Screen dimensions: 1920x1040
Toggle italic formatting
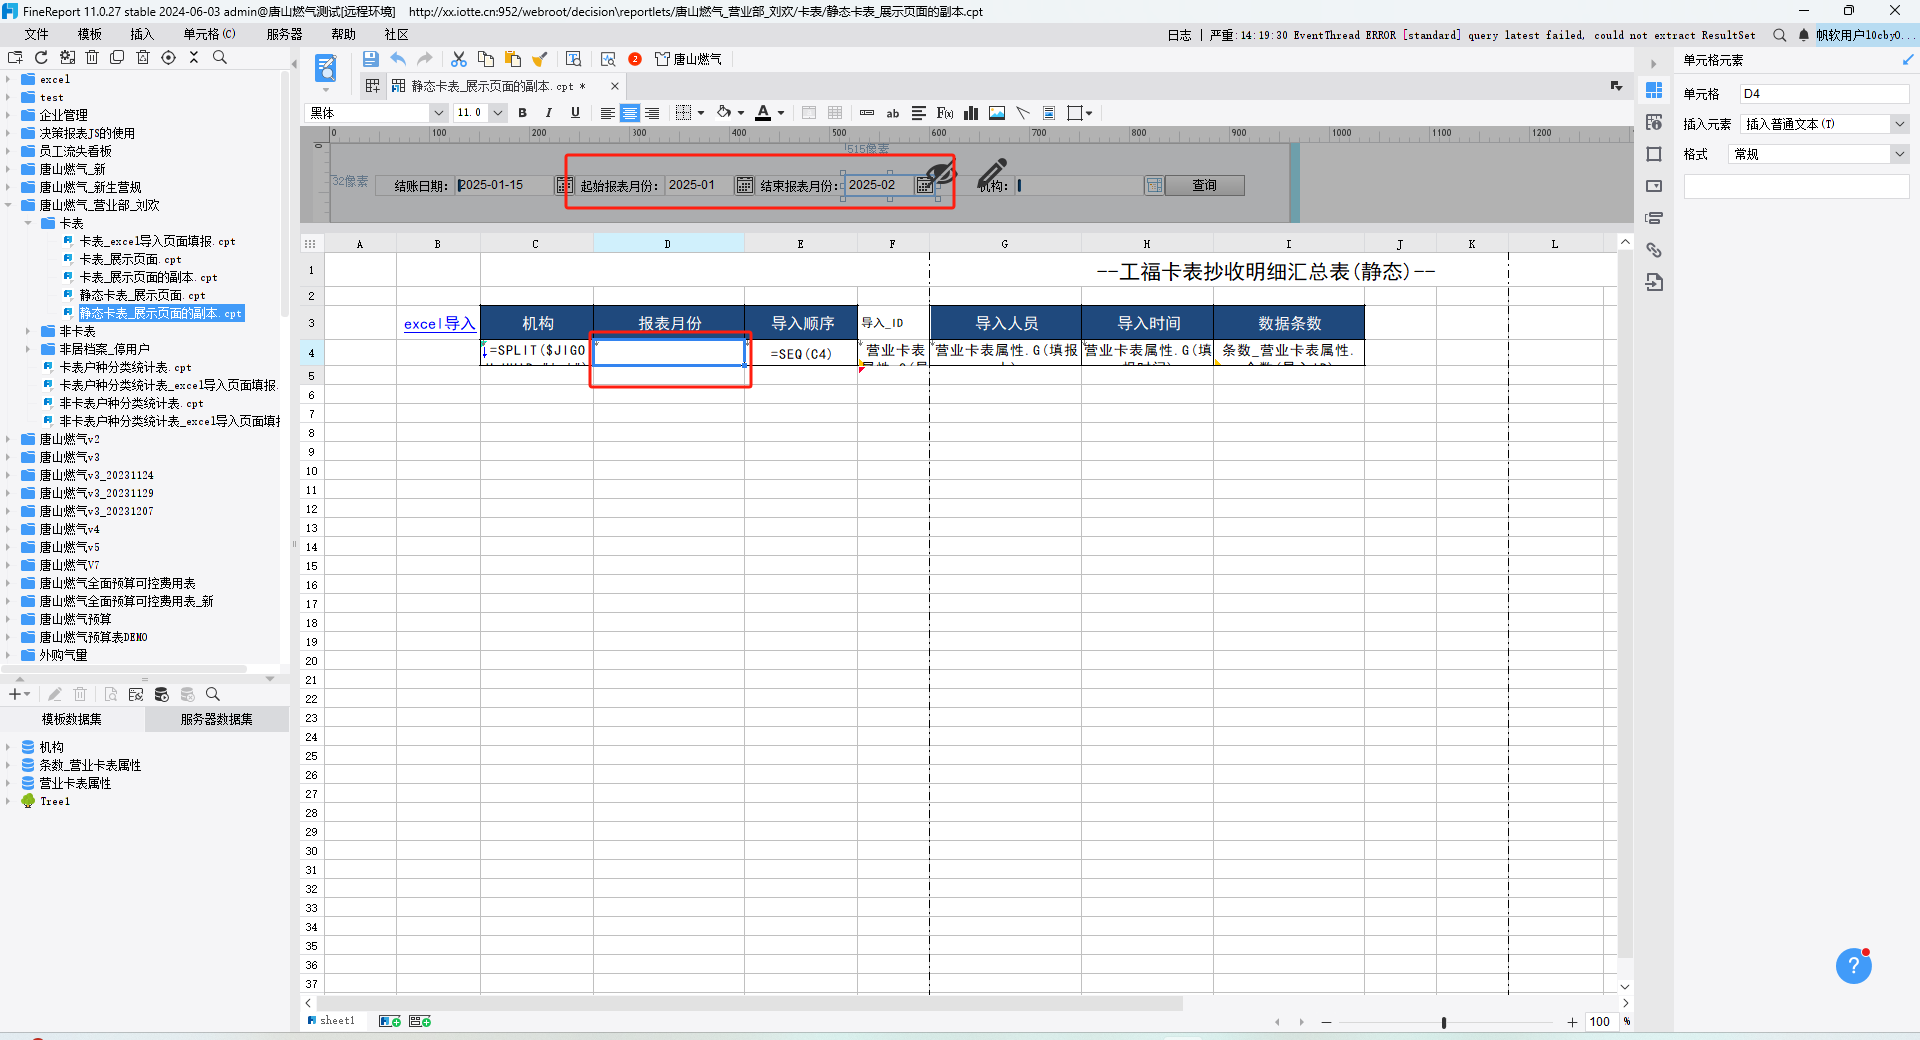(x=548, y=113)
